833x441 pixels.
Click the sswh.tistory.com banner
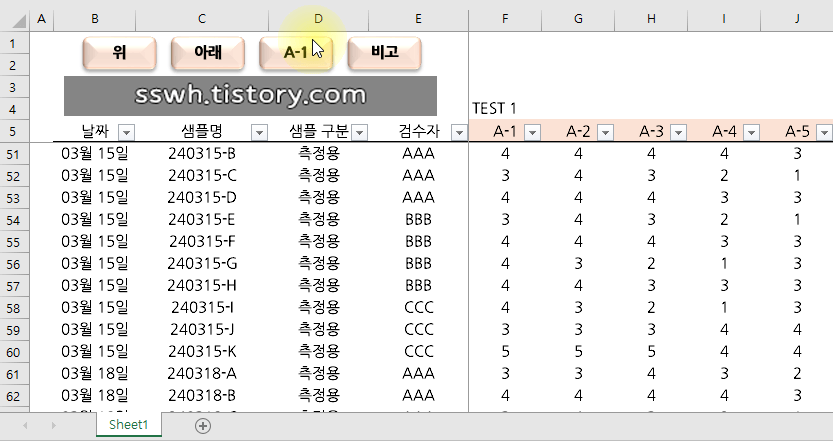[x=250, y=96]
